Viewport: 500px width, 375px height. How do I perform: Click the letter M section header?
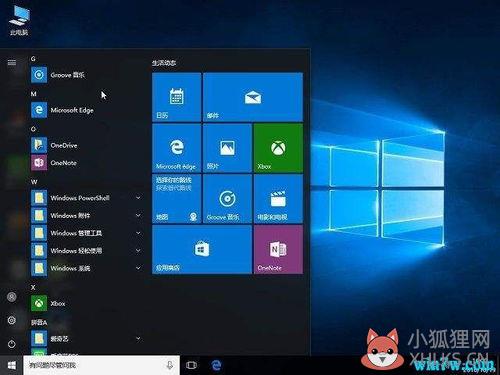coord(33,94)
